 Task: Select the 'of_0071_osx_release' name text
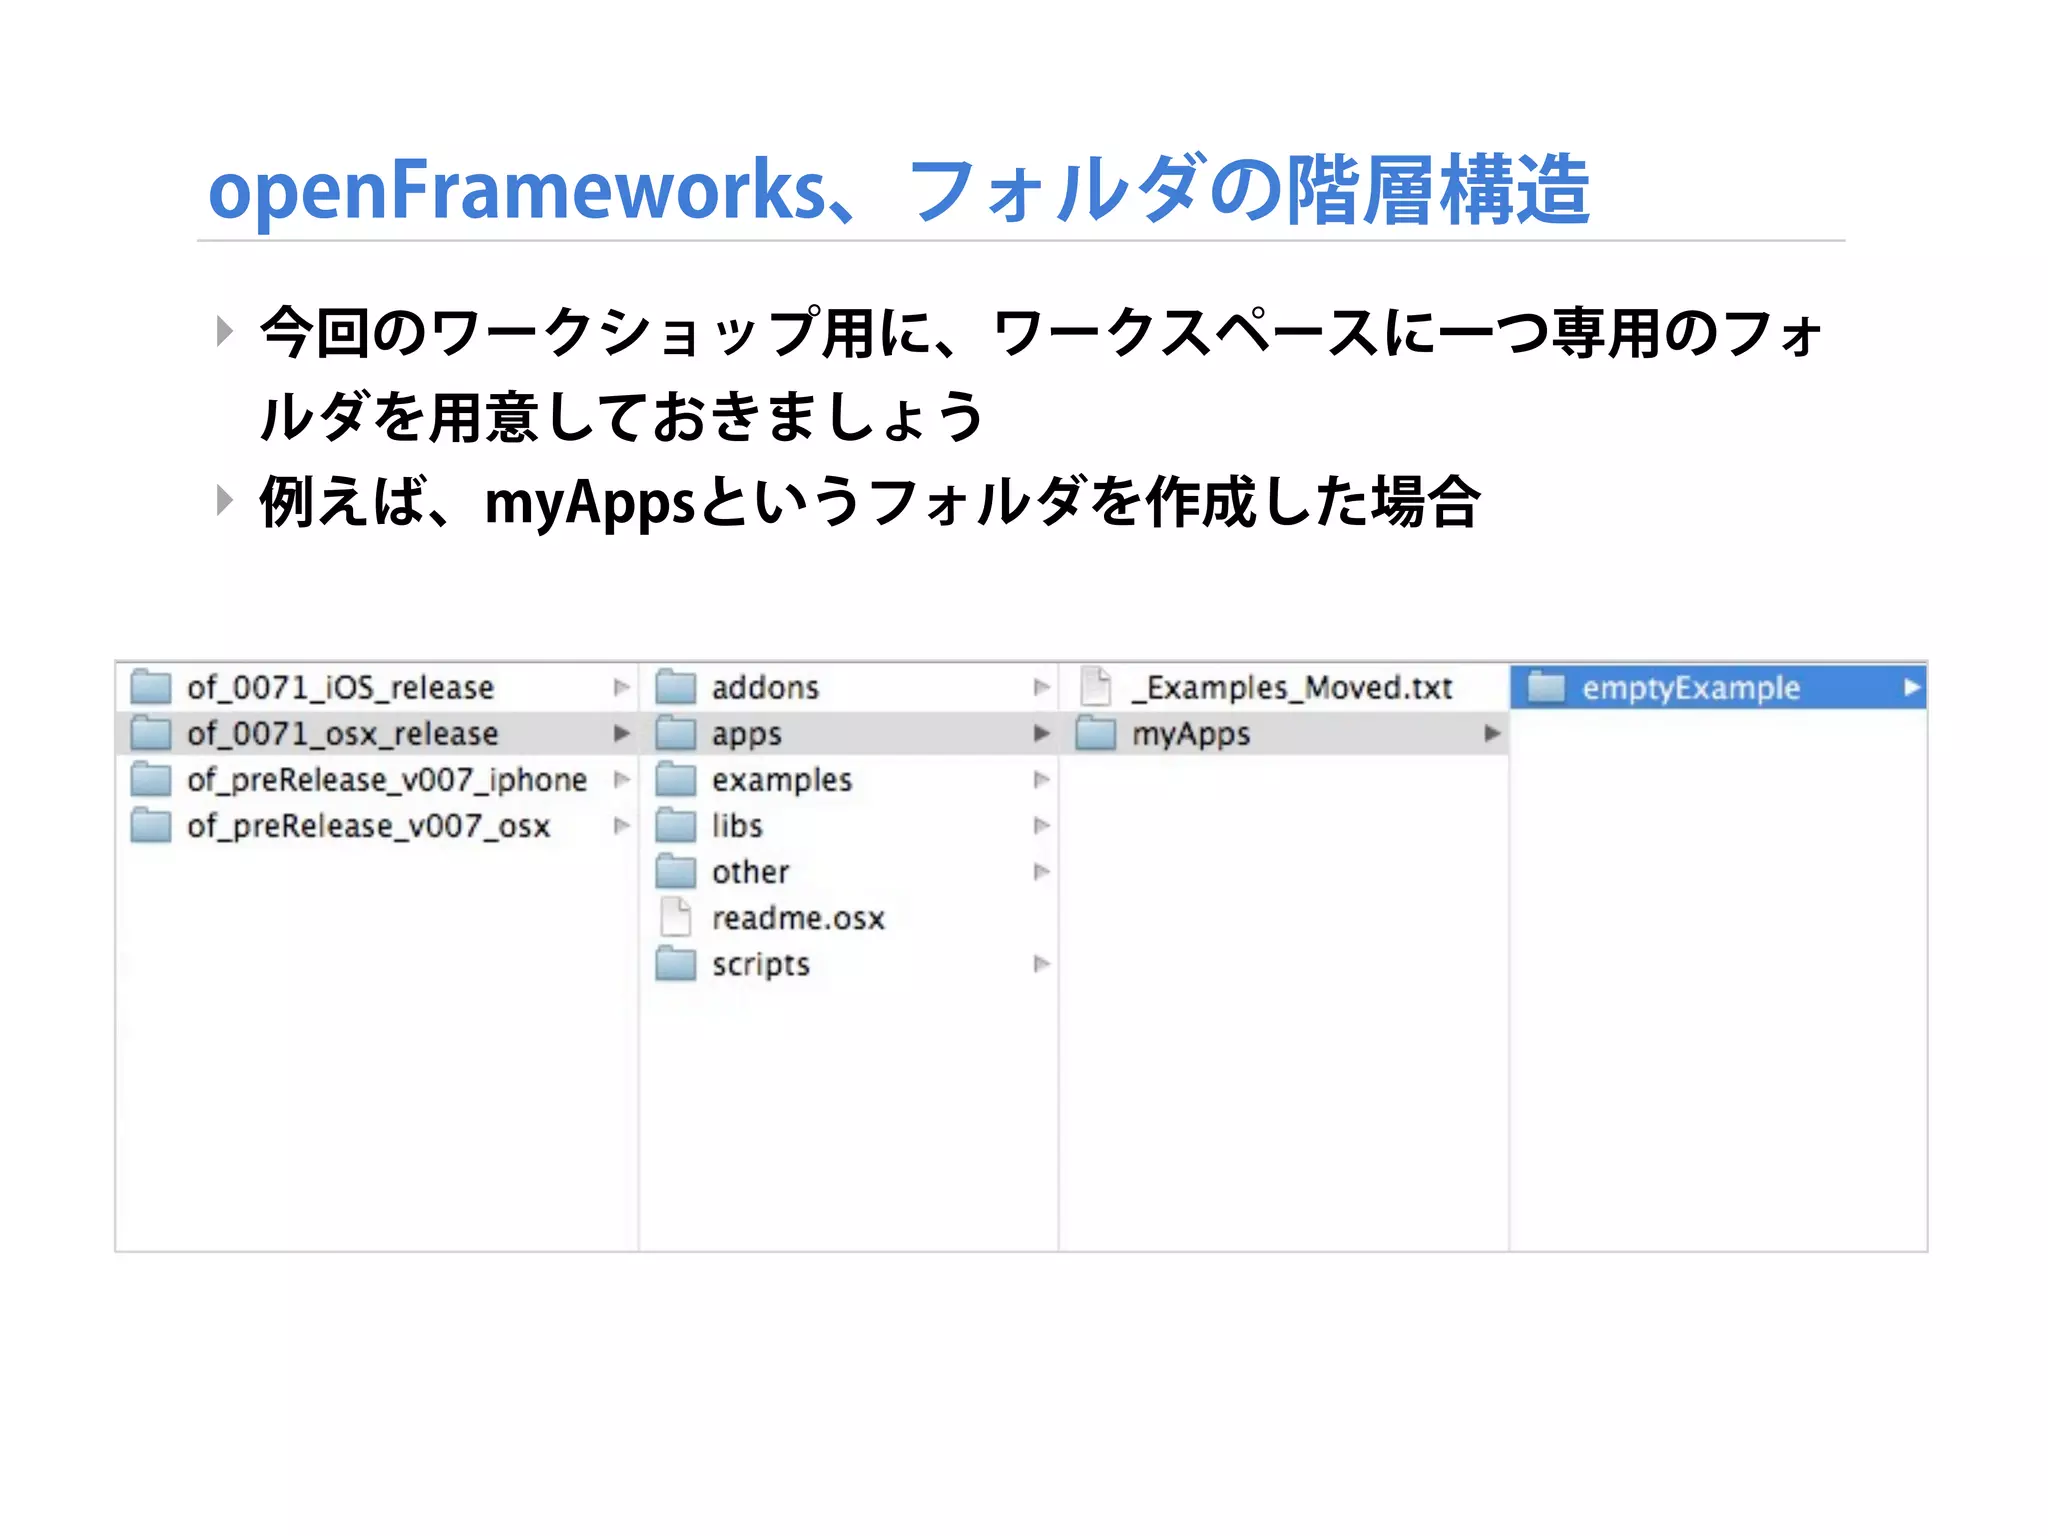tap(342, 734)
